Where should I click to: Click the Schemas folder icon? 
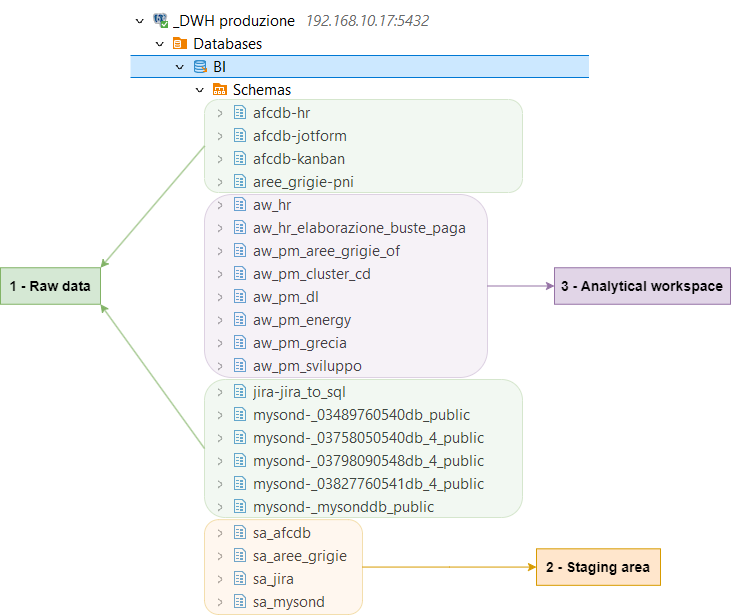tap(220, 90)
